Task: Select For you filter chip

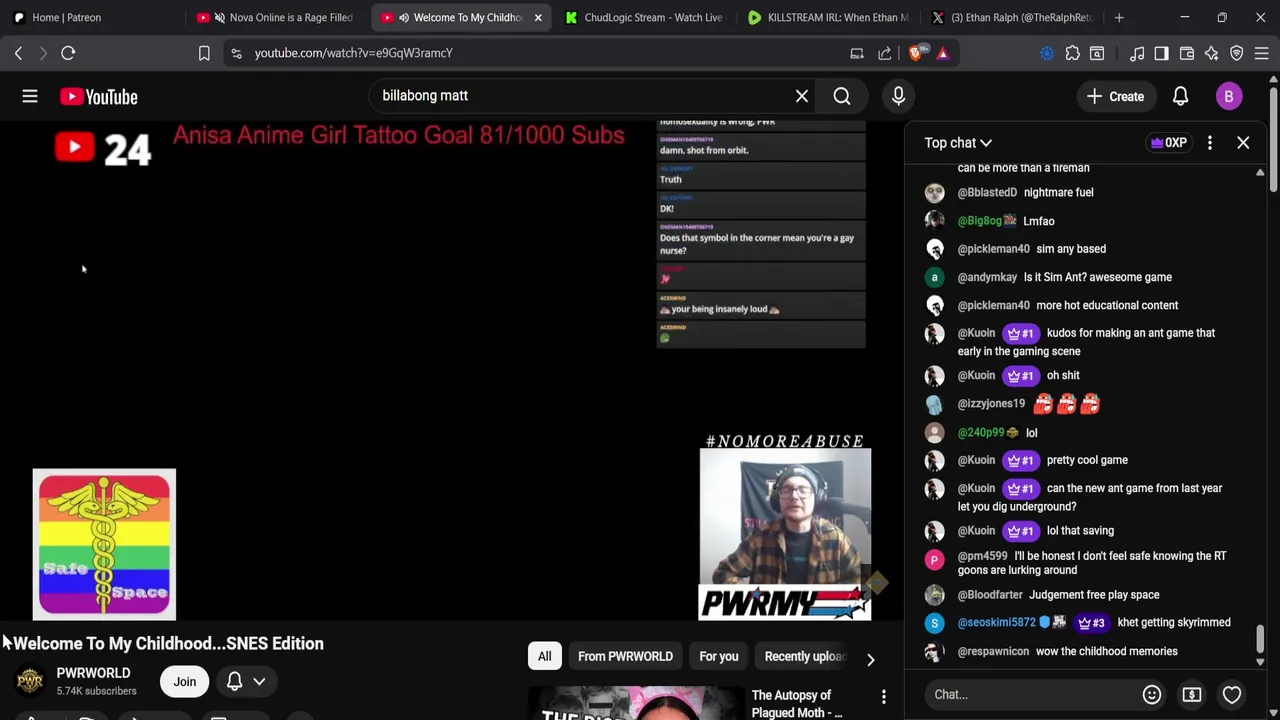Action: coord(718,657)
